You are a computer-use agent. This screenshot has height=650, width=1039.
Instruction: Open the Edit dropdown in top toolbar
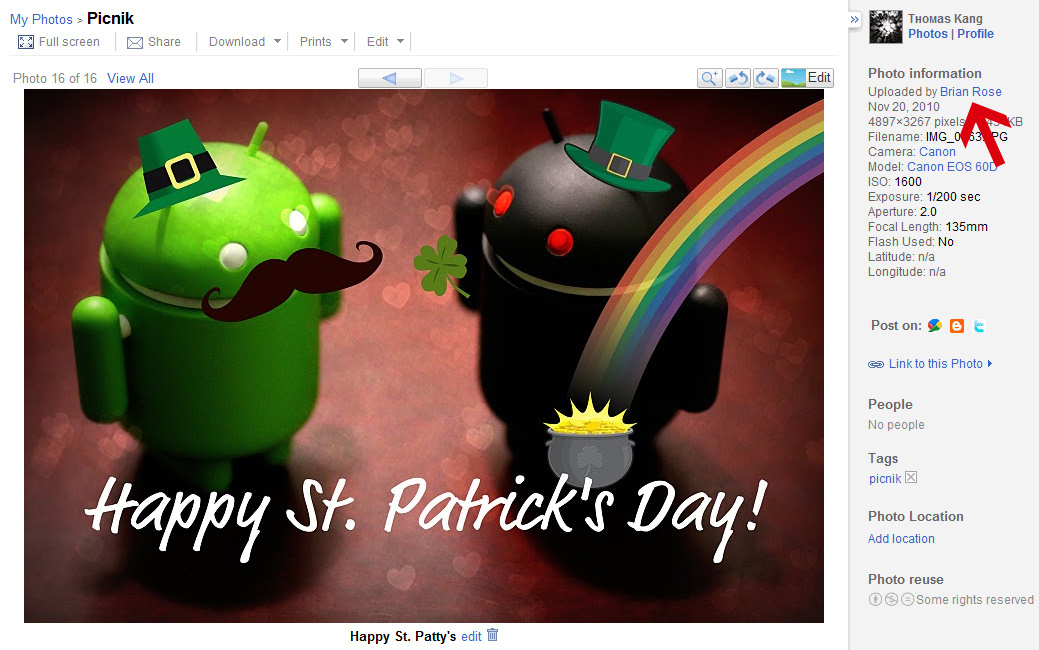[385, 42]
